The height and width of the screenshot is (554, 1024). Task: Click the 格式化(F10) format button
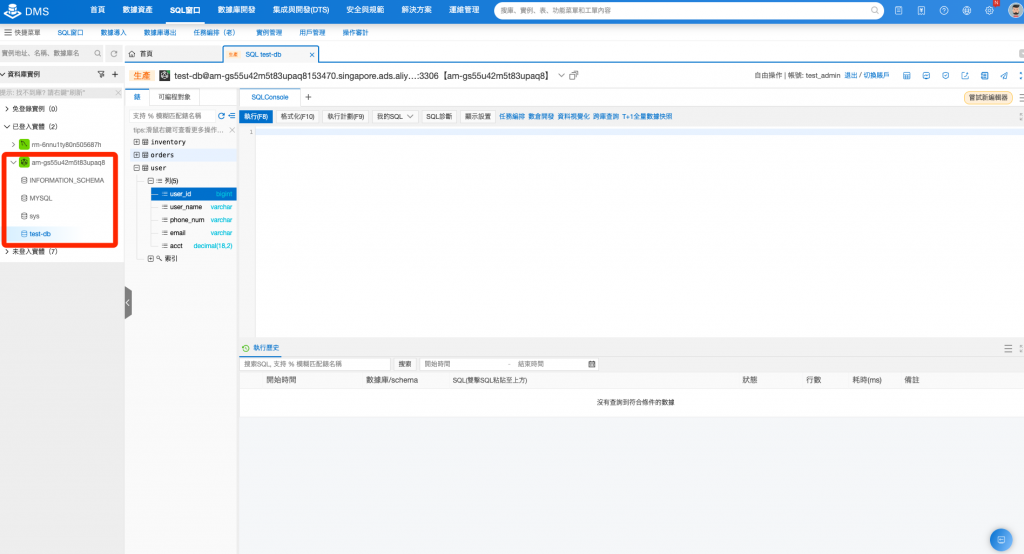click(298, 116)
